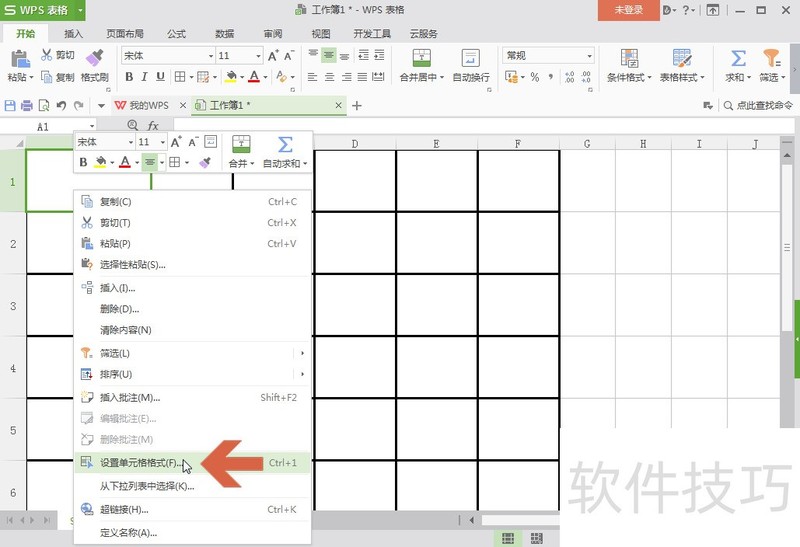Toggle Underline in the ribbon
Screen dimensions: 800x547
click(160, 77)
